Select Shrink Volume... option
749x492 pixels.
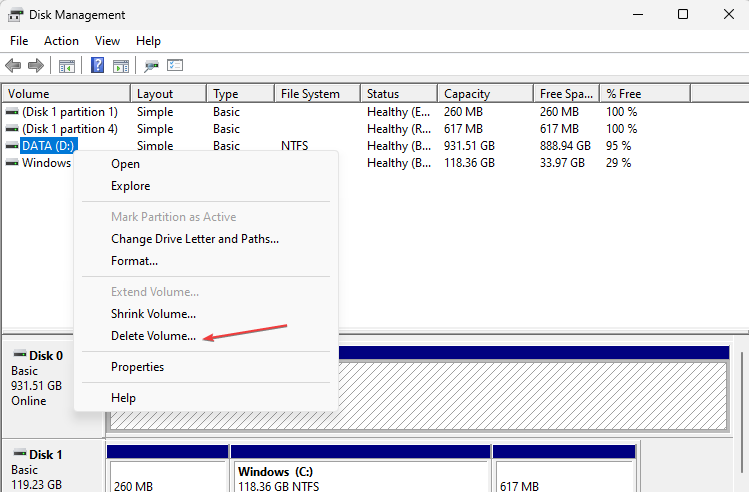pos(206,314)
